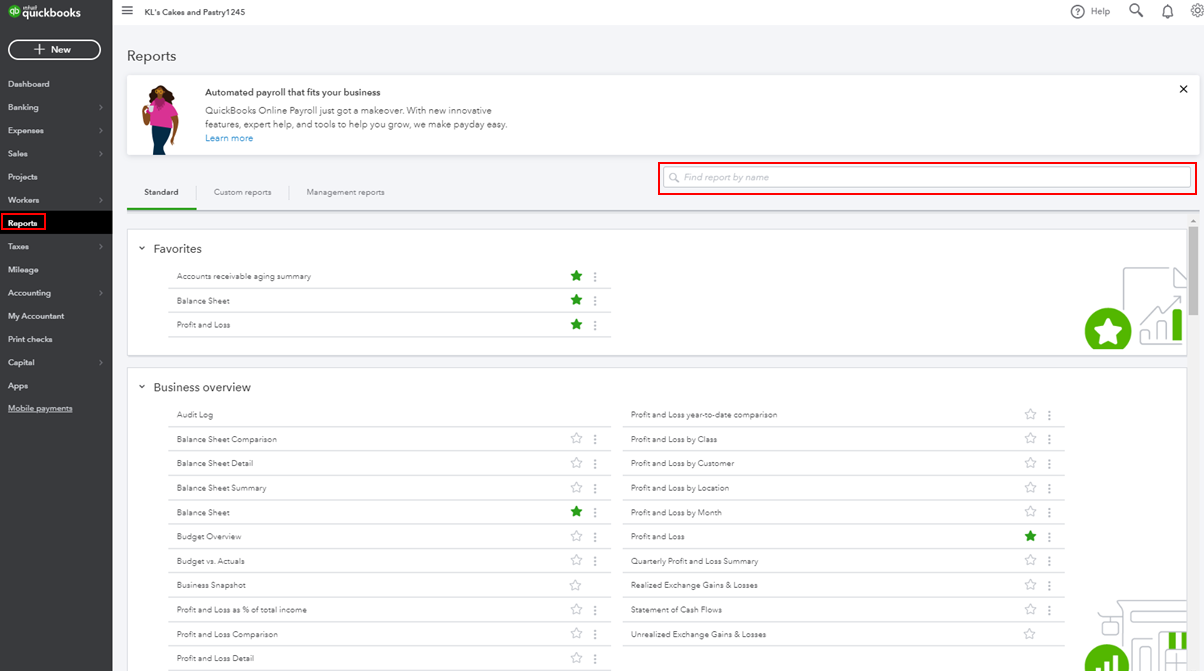Open more options for Profit and Loss by Location
The image size is (1204, 671).
1049,488
